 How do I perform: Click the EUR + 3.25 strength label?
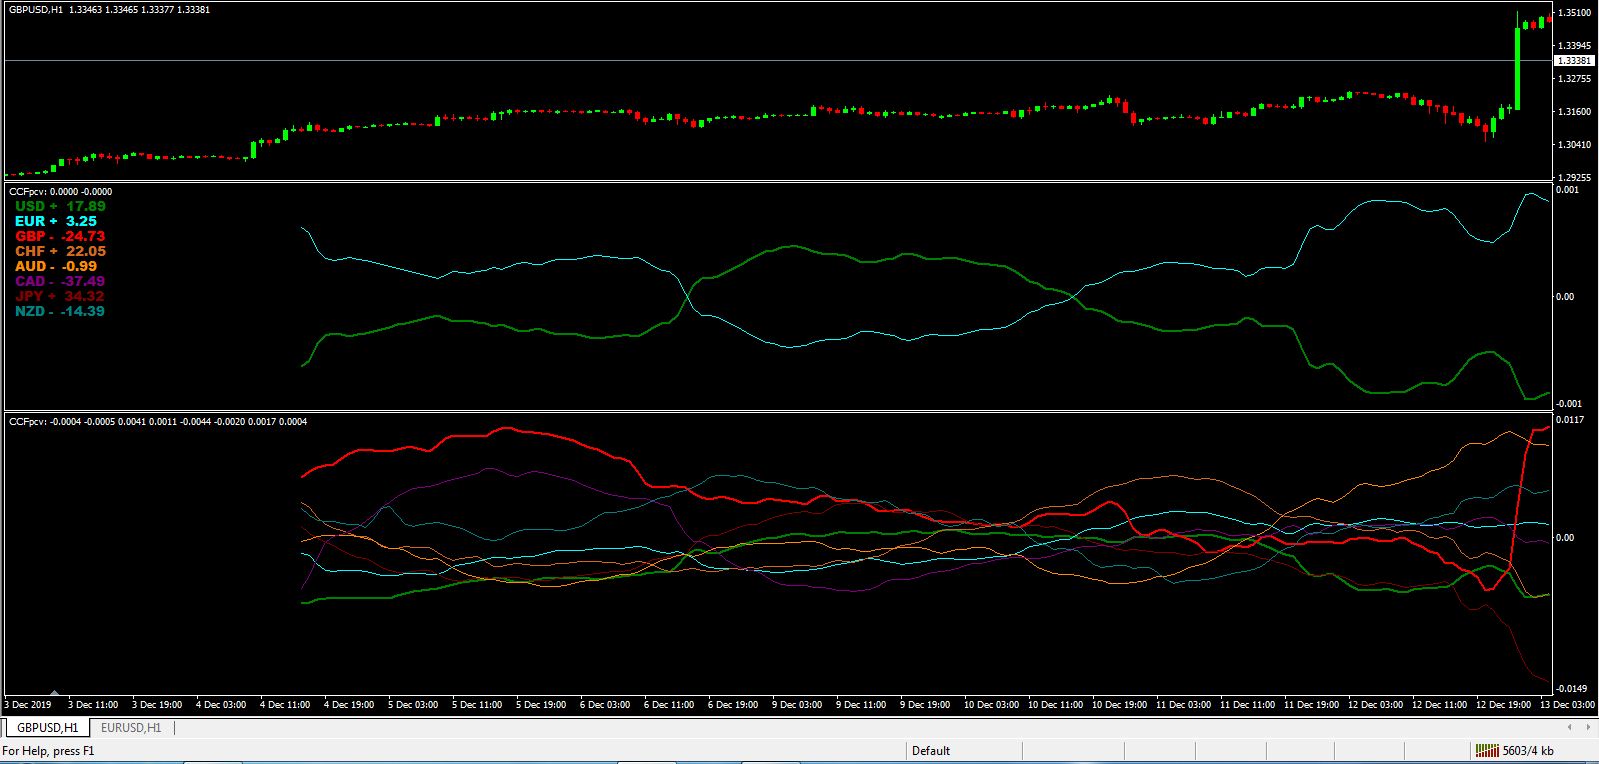click(56, 221)
